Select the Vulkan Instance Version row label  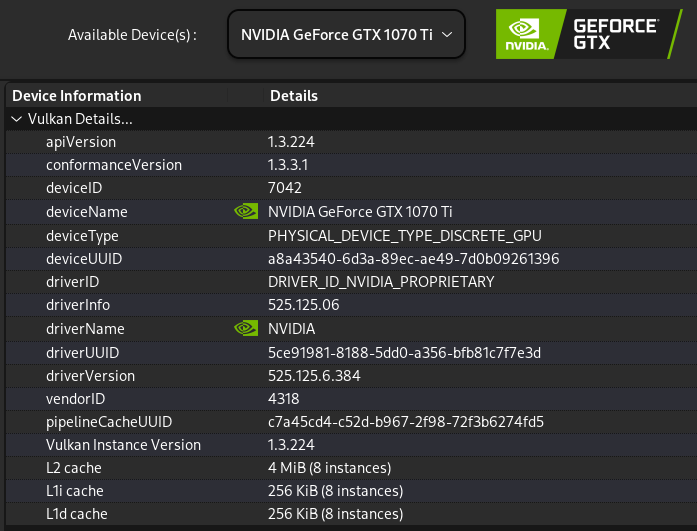(123, 445)
